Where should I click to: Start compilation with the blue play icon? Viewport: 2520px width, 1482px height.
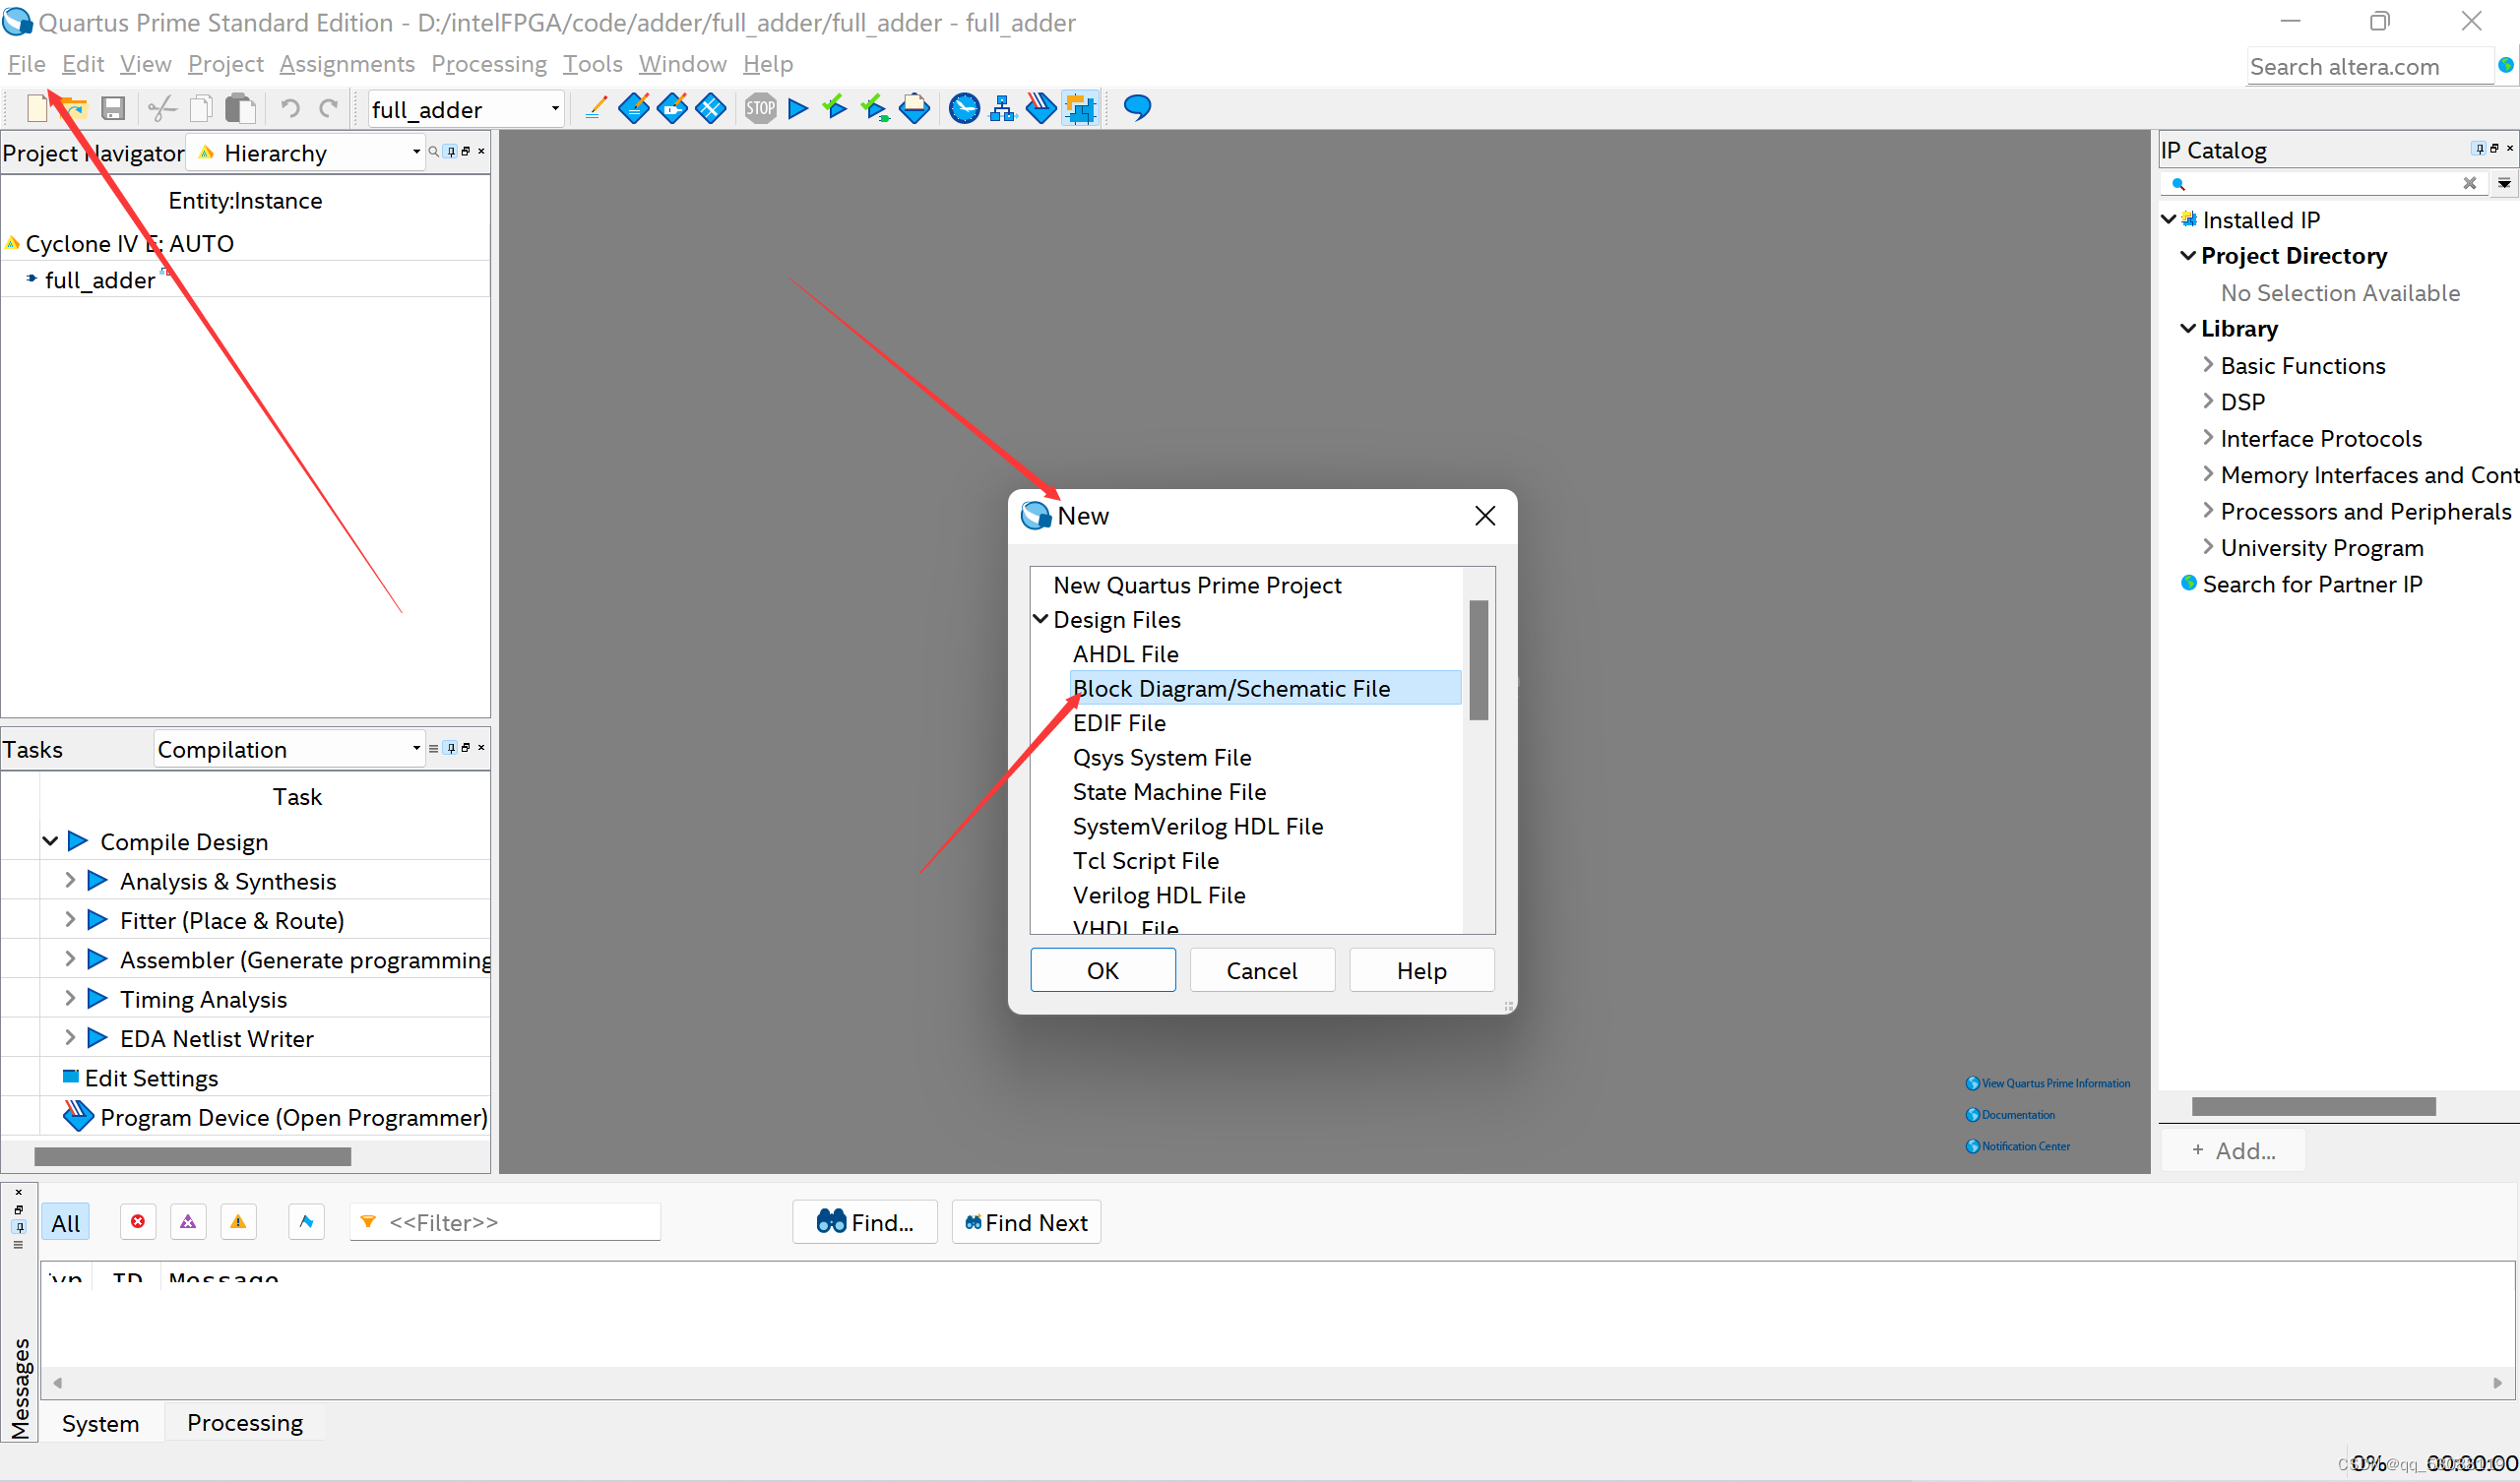click(x=798, y=108)
